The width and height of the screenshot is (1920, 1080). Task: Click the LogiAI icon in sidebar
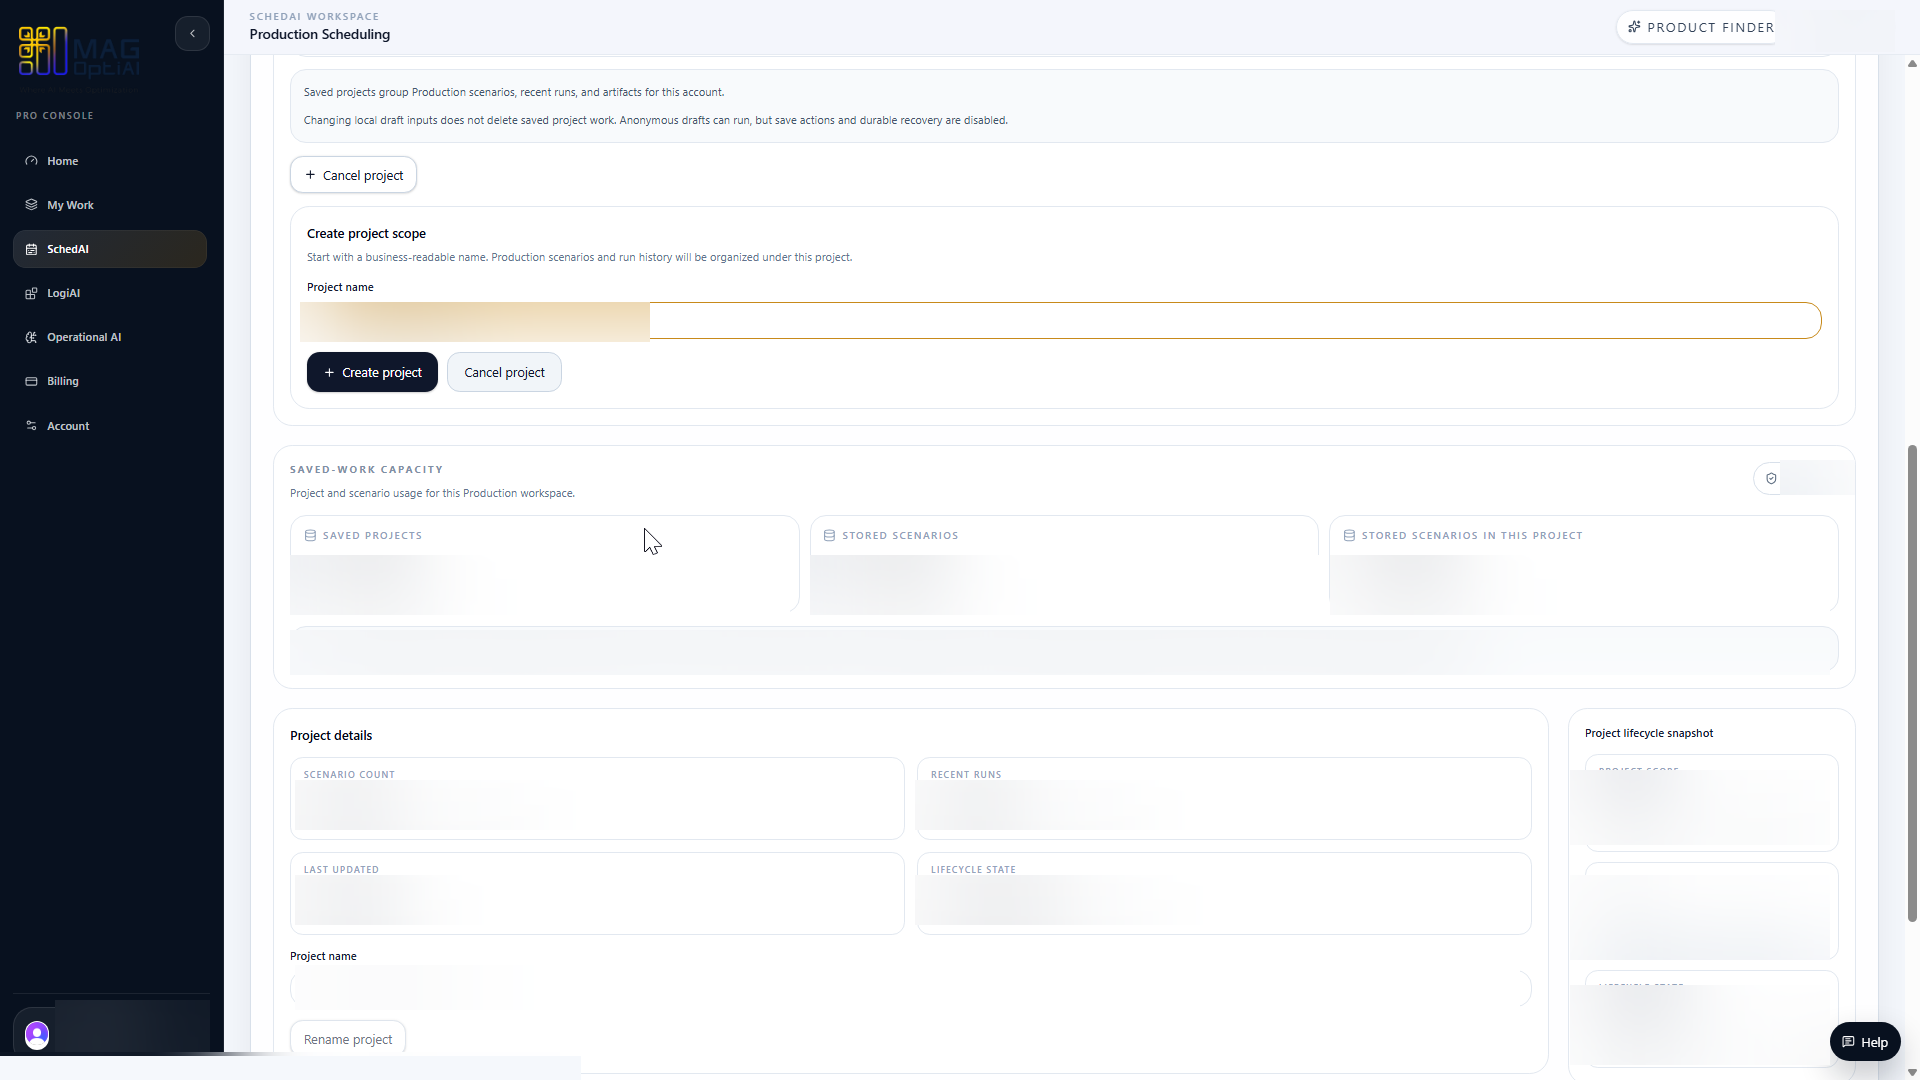tap(31, 293)
